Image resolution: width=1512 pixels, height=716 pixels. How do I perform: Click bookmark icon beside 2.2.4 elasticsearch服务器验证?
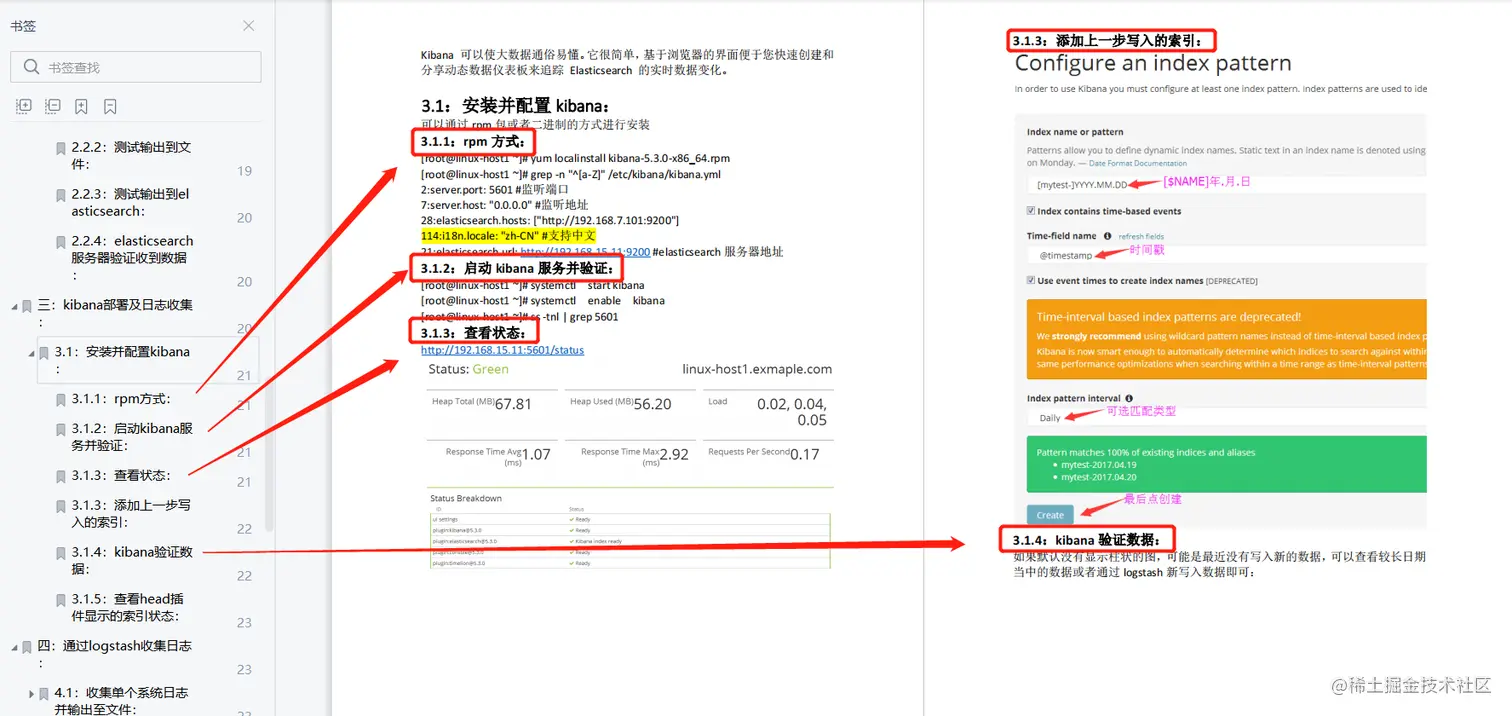pos(61,242)
